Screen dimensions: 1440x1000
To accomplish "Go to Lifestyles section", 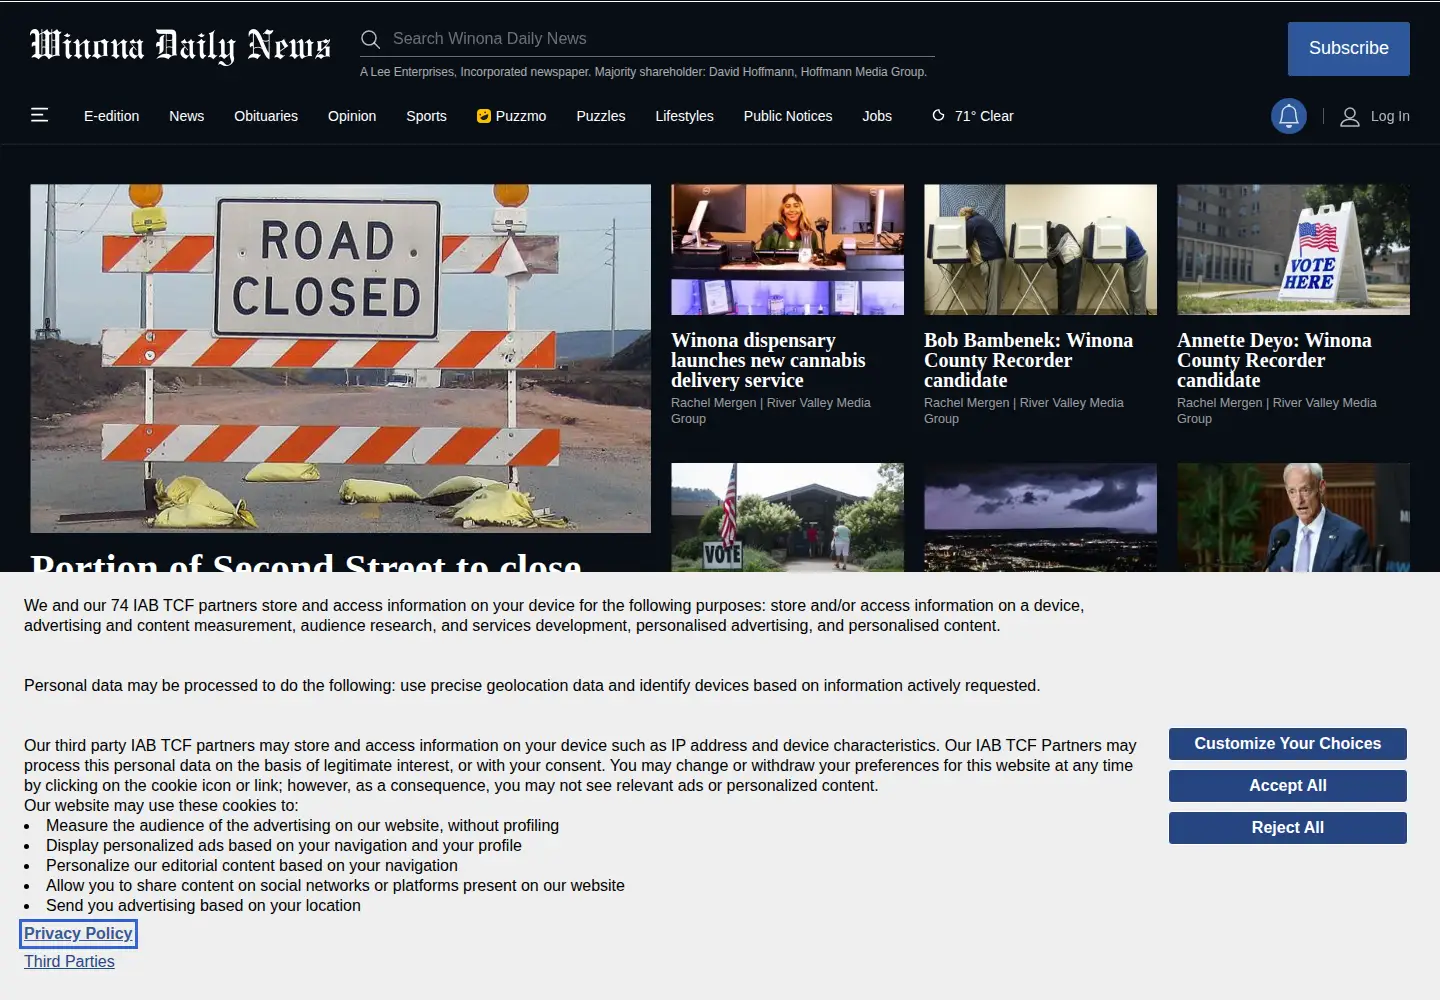I will pyautogui.click(x=685, y=116).
